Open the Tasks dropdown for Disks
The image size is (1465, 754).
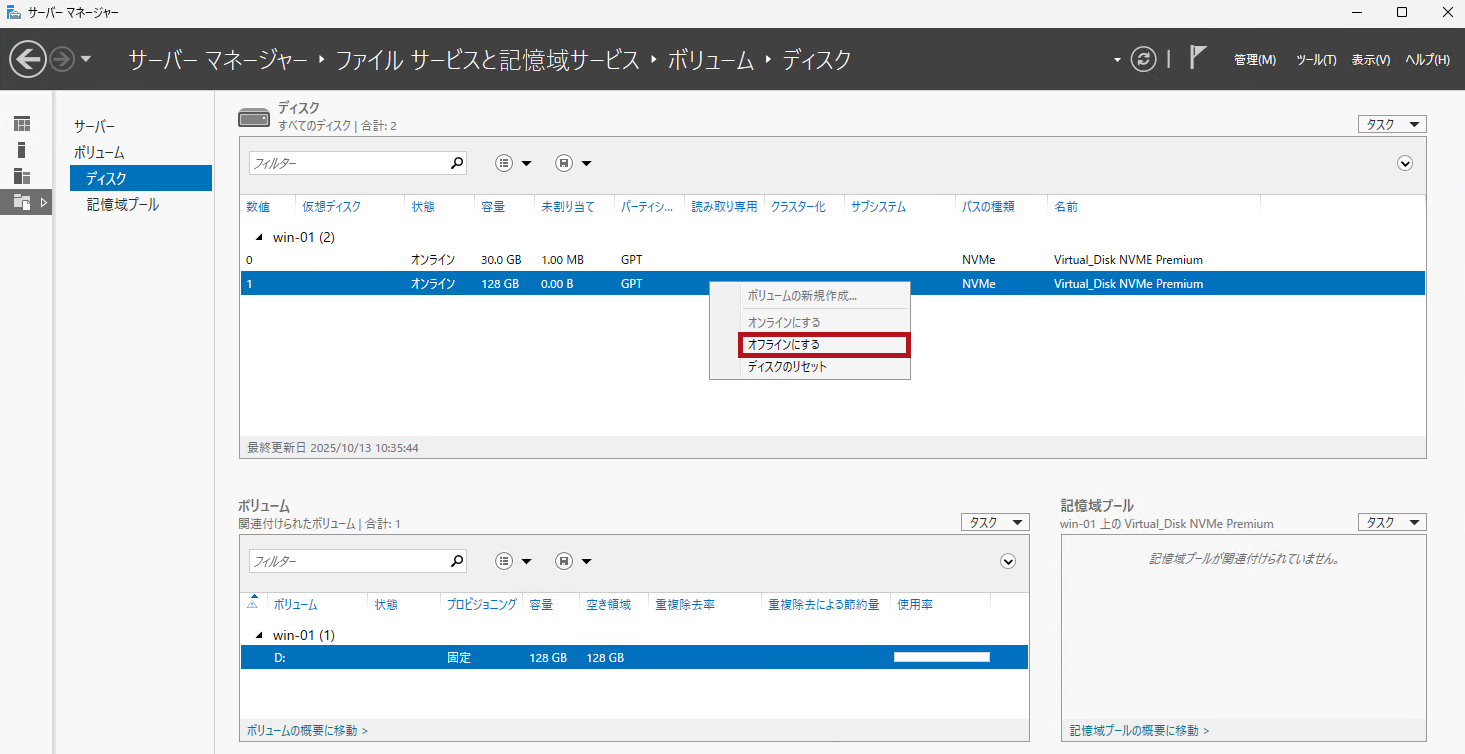[1391, 124]
